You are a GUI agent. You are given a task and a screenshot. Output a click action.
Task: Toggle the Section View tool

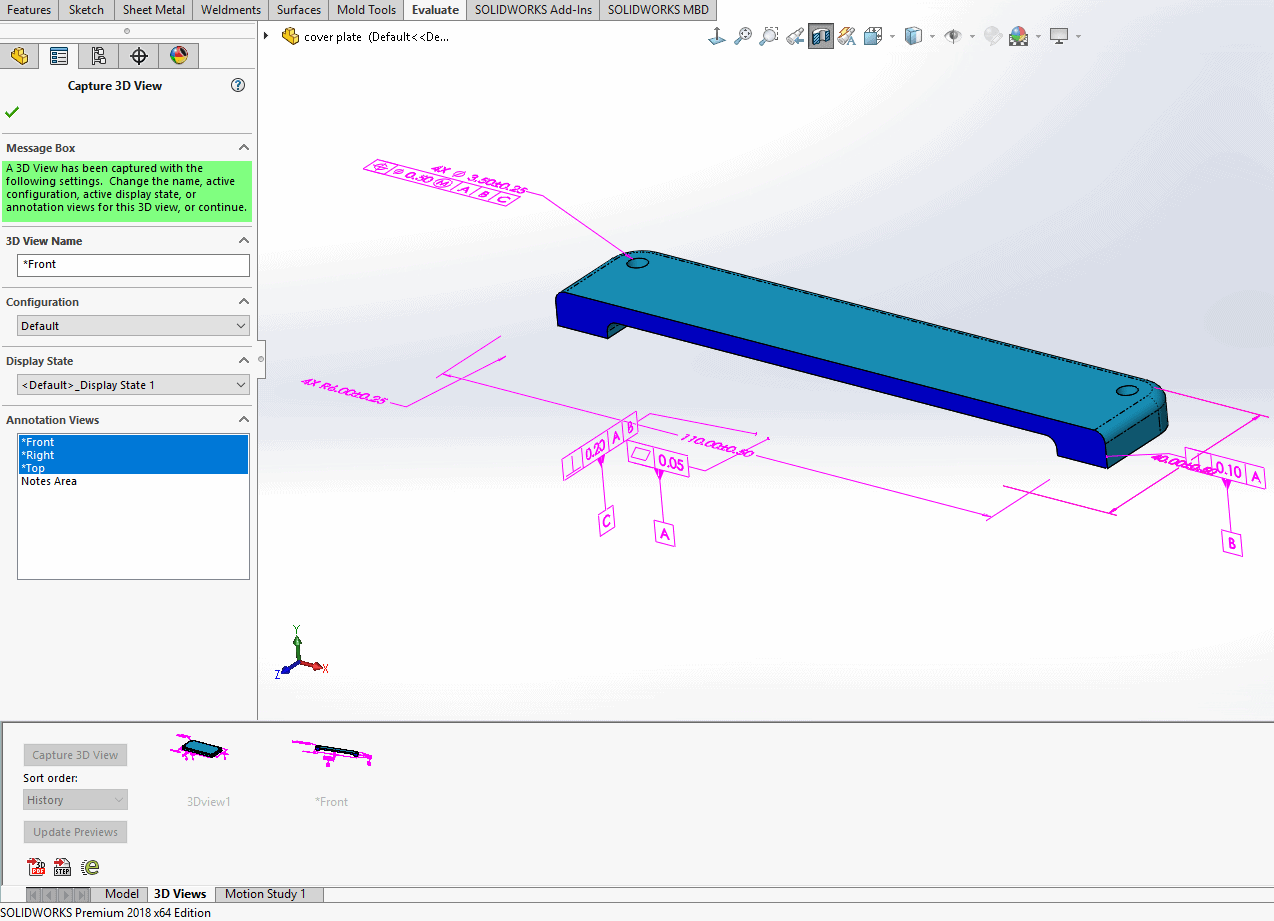(x=821, y=37)
